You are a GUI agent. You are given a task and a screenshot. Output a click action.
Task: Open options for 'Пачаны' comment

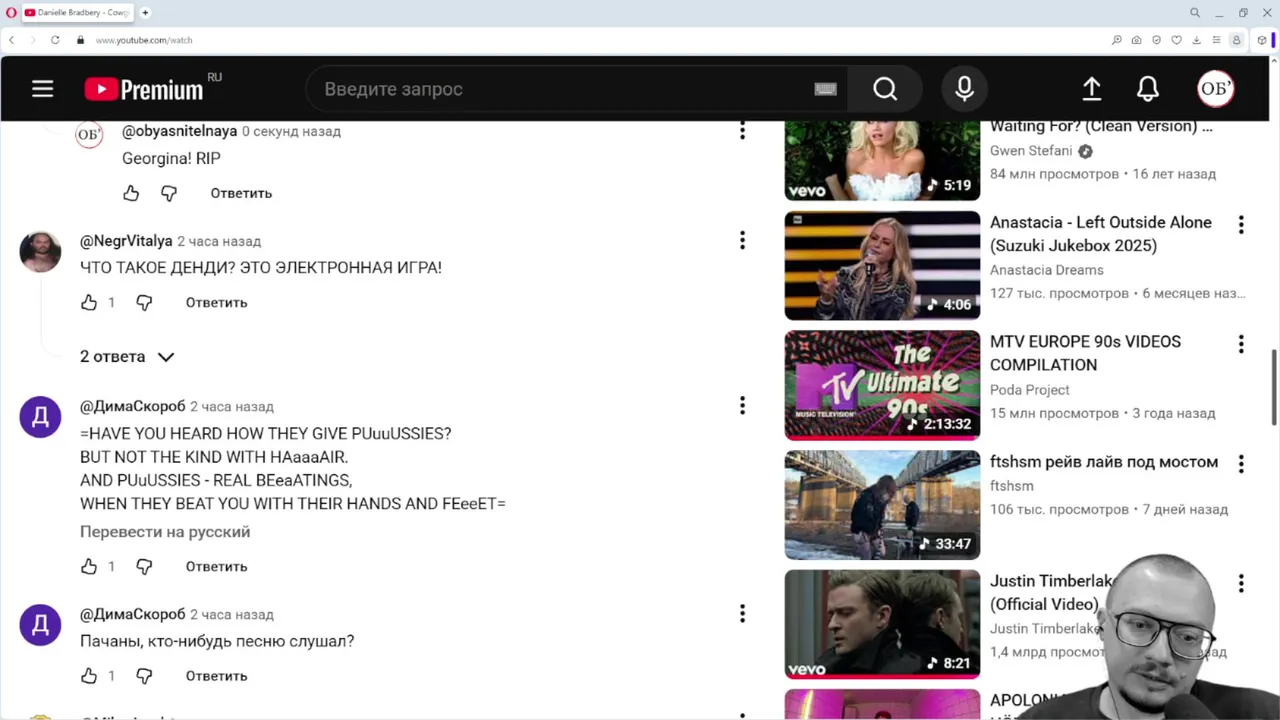pyautogui.click(x=742, y=613)
